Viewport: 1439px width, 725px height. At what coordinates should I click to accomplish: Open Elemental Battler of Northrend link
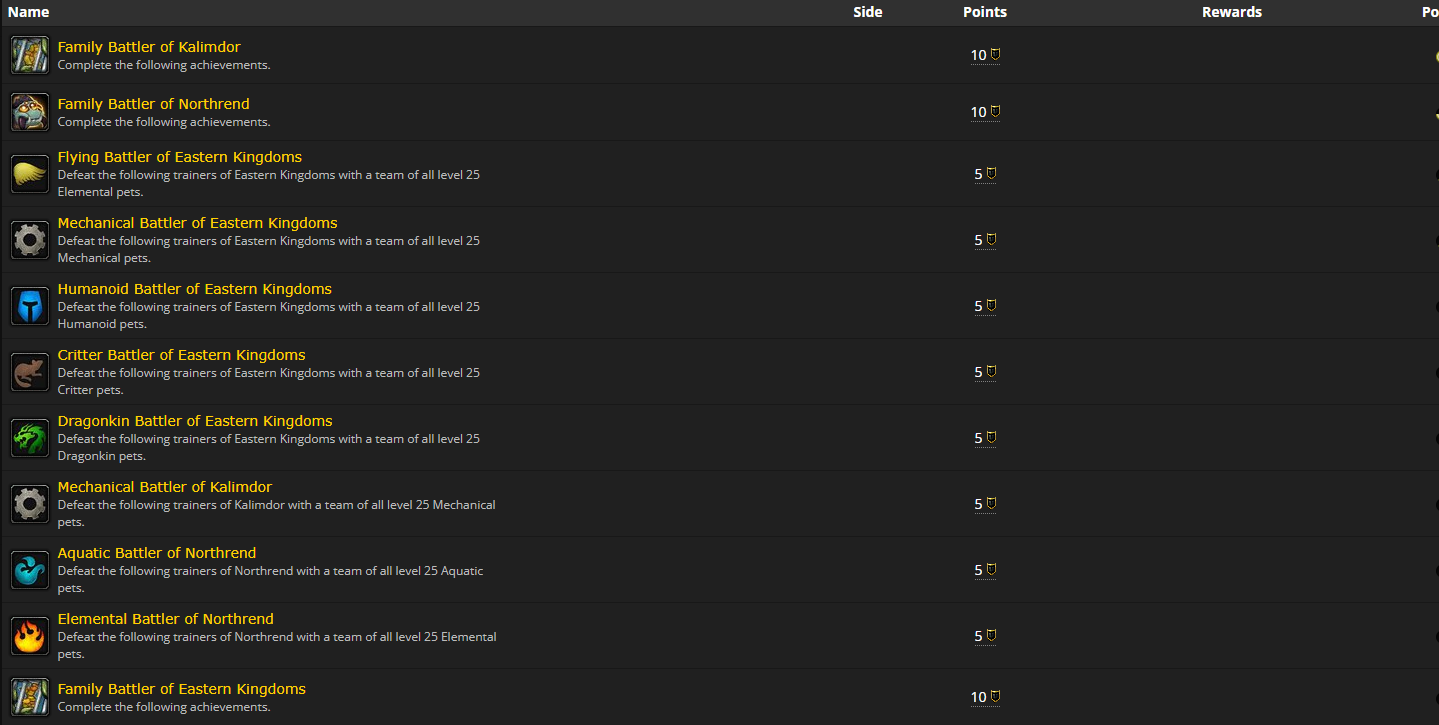pos(166,619)
